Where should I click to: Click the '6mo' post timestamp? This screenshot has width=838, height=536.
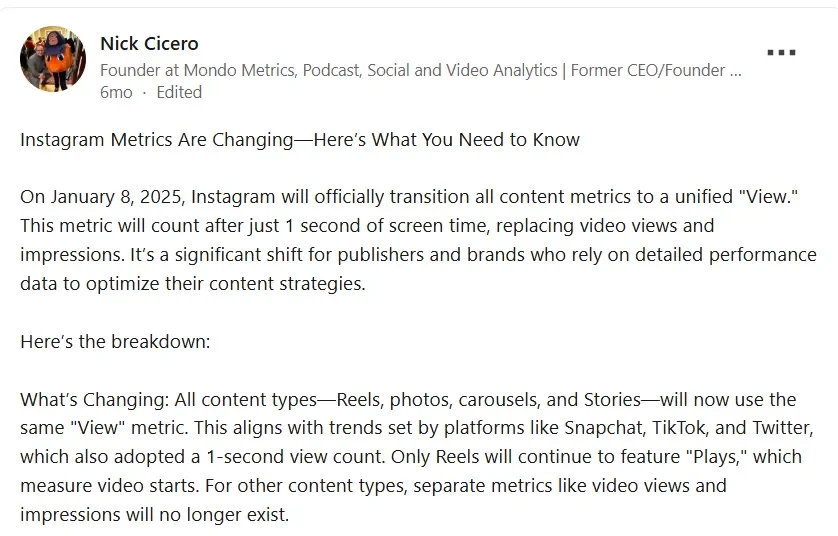tap(114, 92)
